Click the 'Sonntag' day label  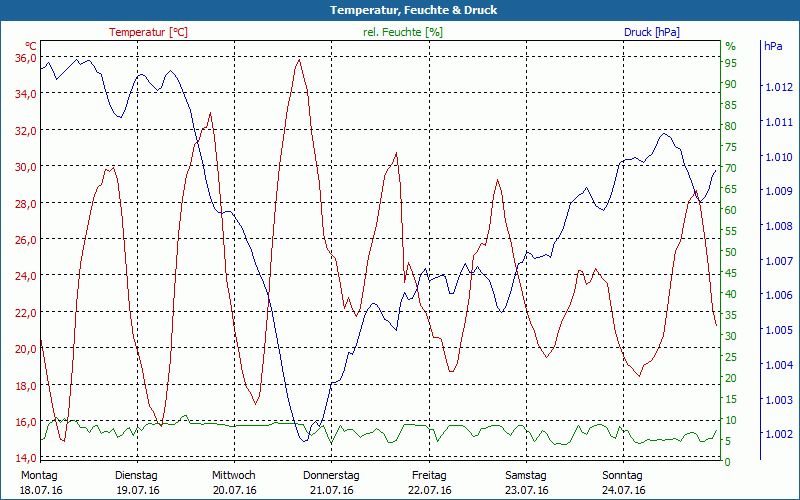pos(623,475)
